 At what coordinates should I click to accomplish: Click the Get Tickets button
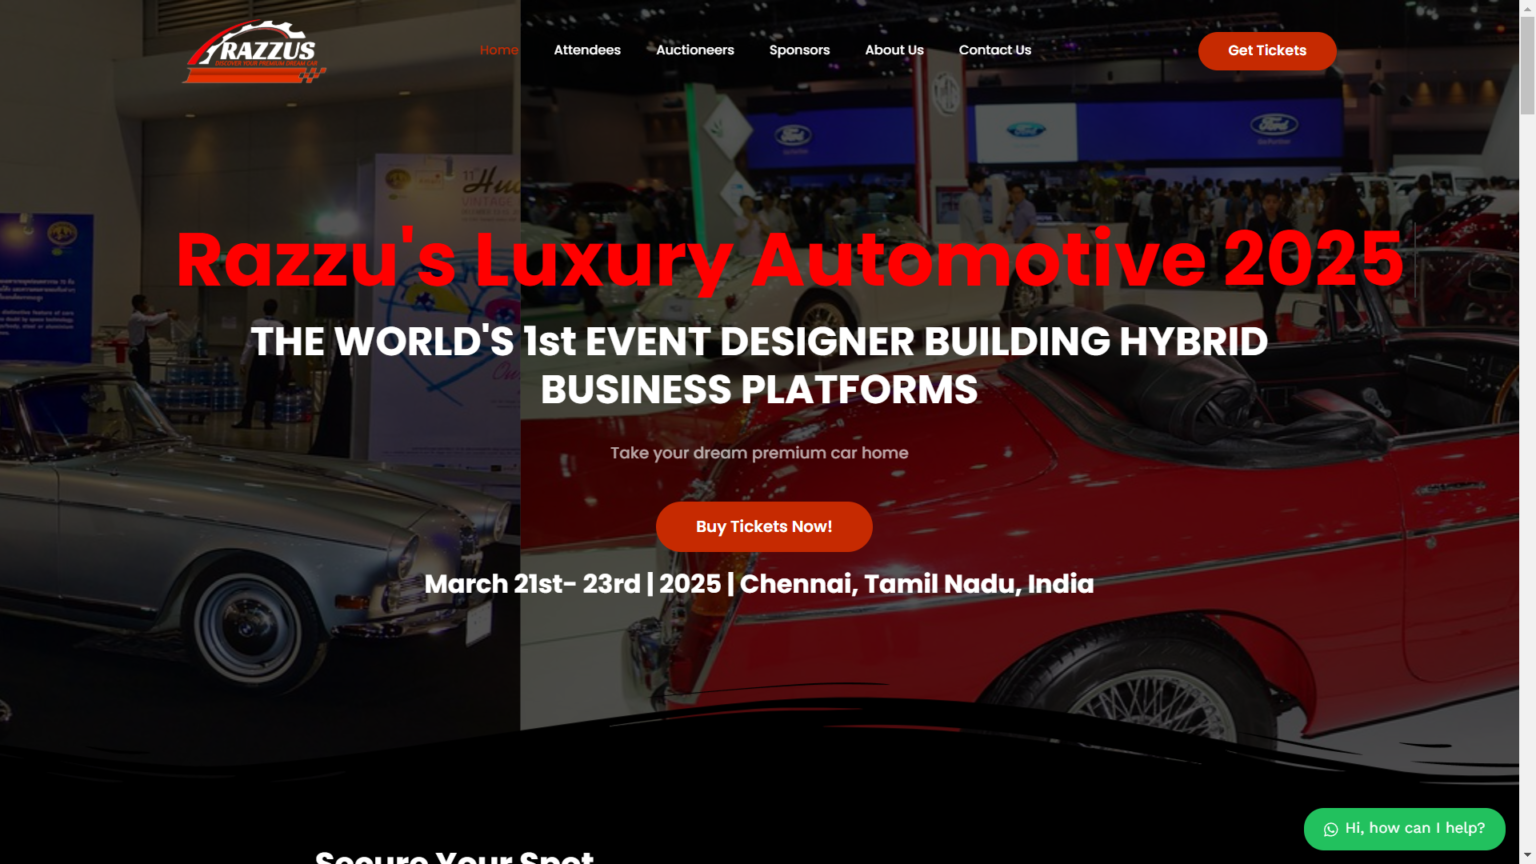(1267, 50)
